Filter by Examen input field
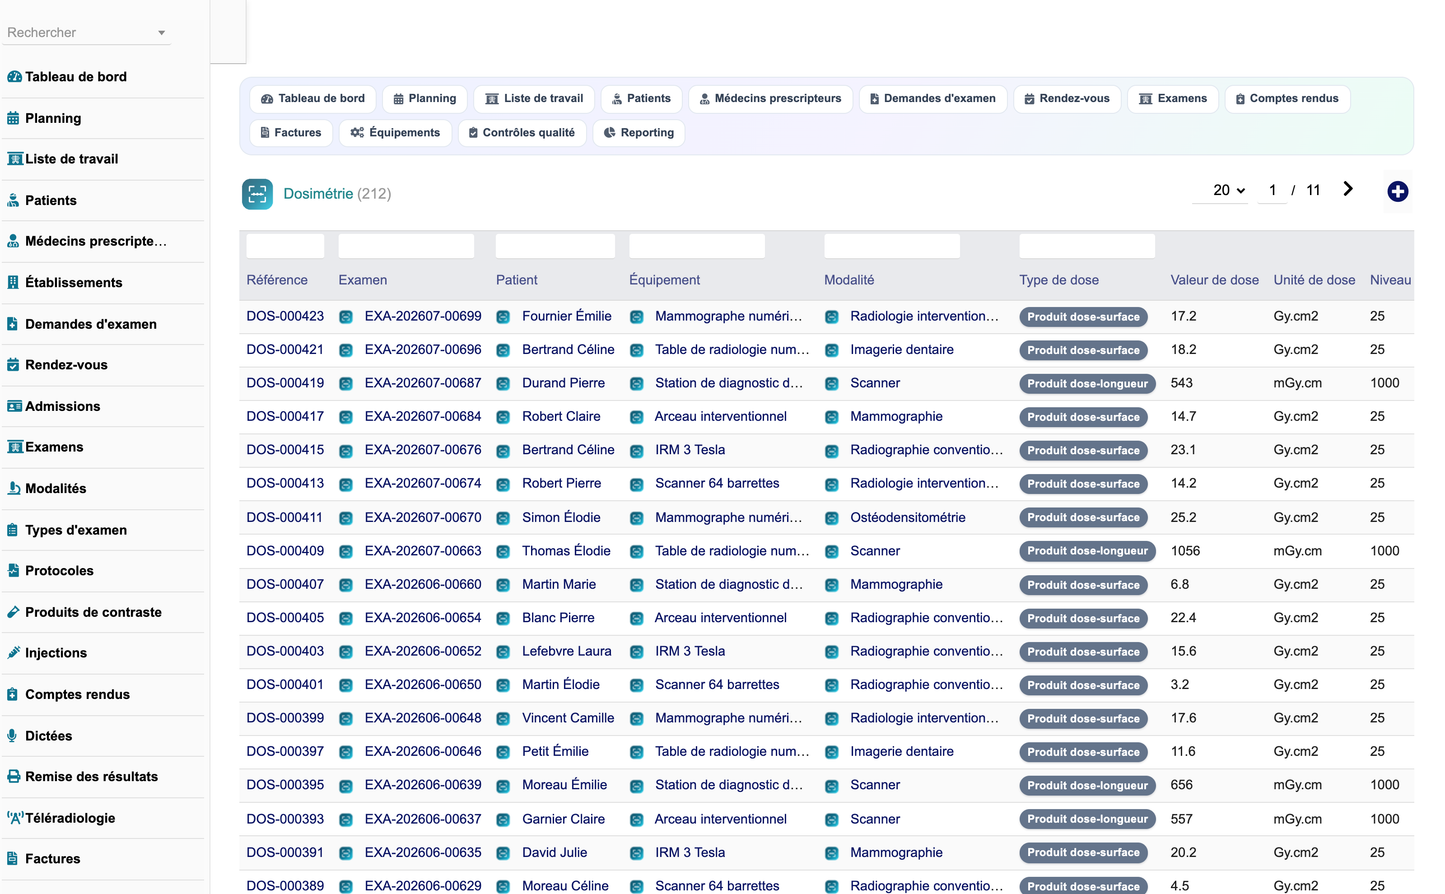Viewport: 1445px width, 894px height. 406,246
